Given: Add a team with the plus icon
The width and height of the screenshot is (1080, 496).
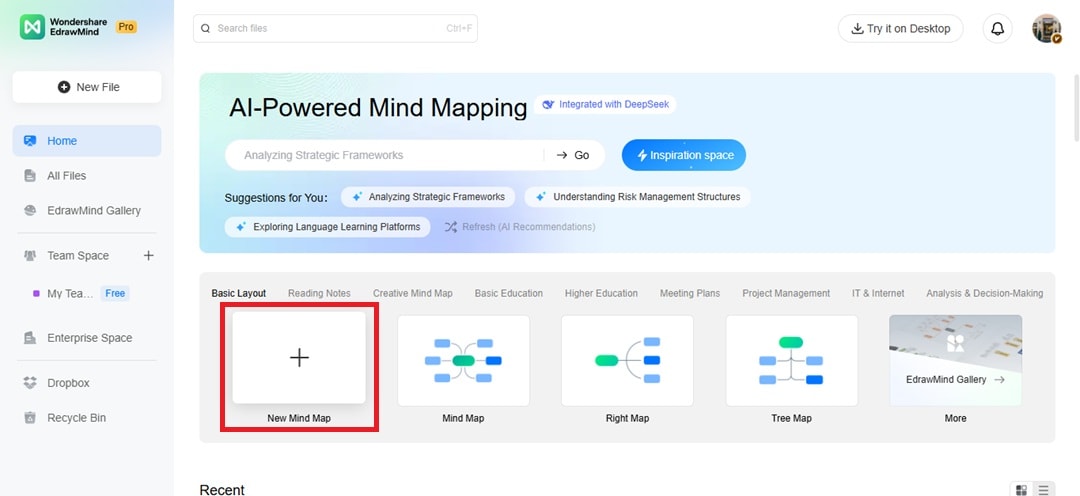Looking at the screenshot, I should click(x=148, y=256).
